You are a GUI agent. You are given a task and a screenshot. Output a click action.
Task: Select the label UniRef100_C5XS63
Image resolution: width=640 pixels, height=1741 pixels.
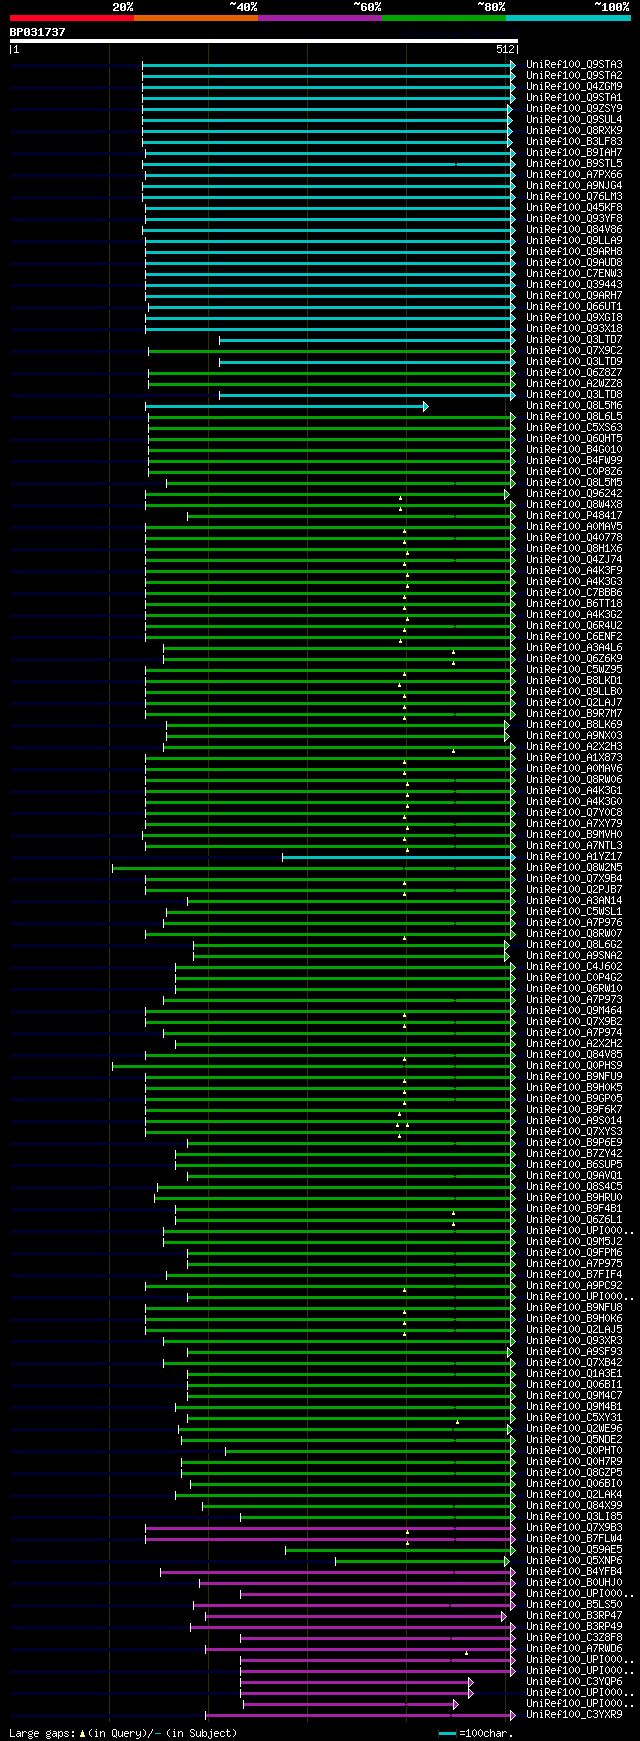(x=574, y=428)
